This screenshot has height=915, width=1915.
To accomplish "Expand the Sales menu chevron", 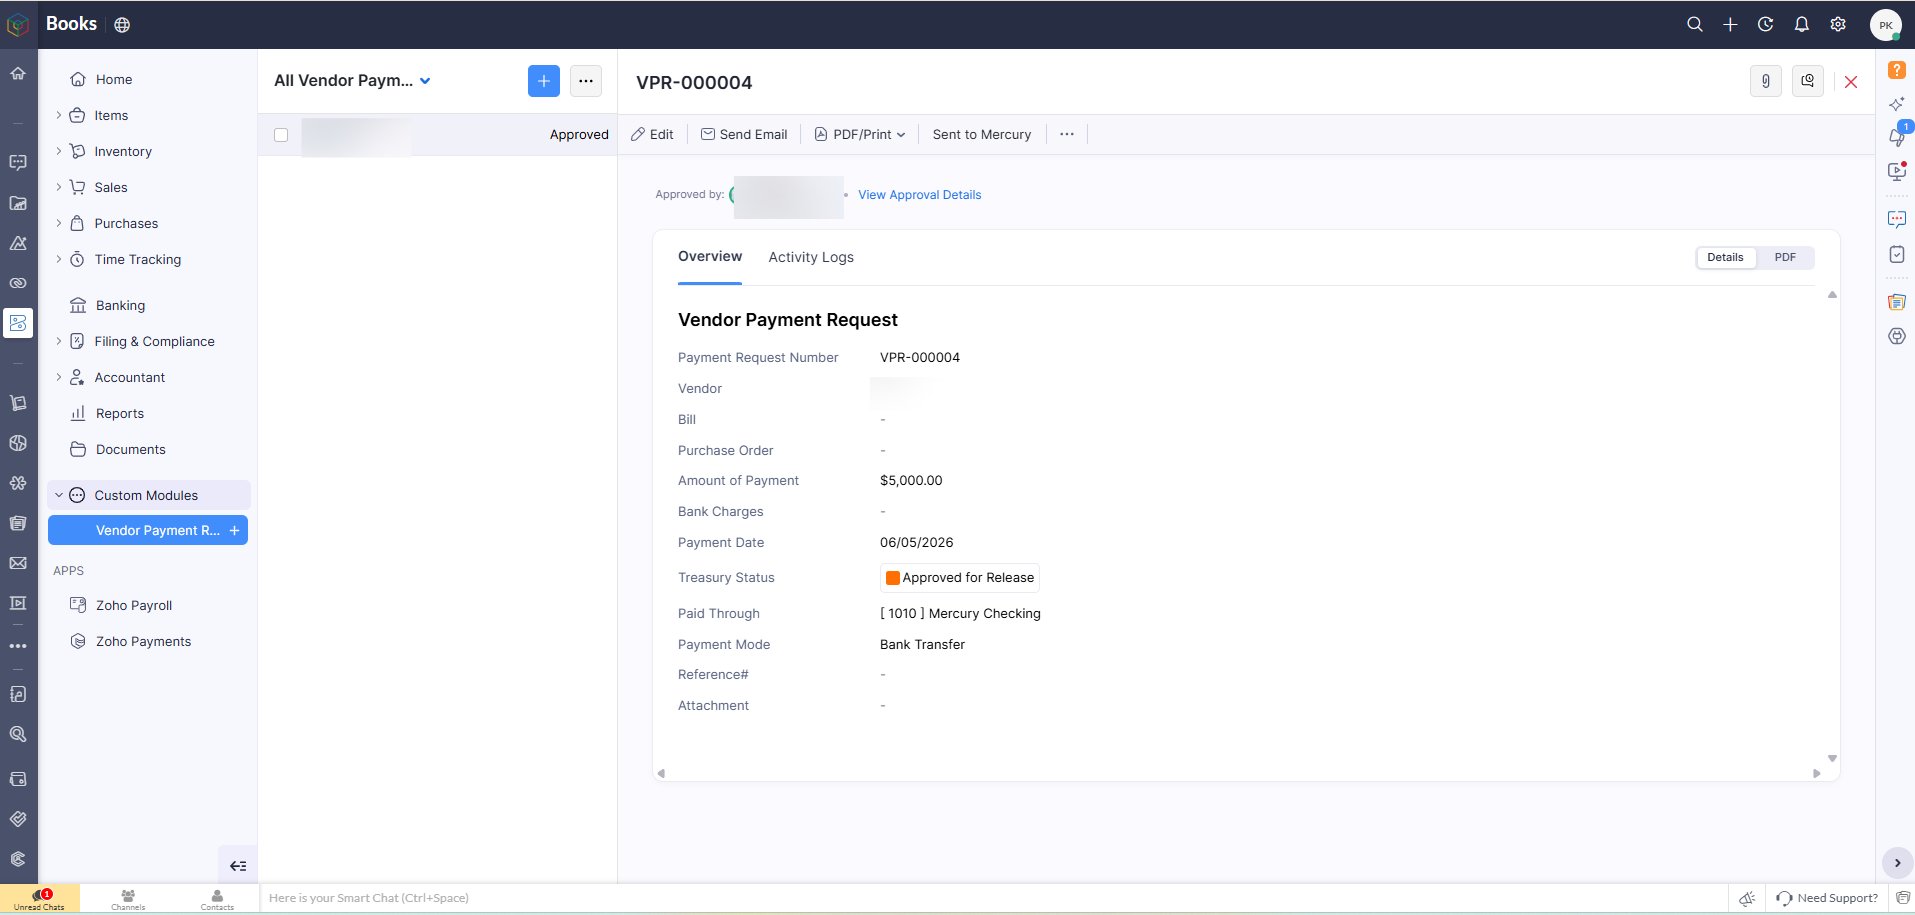I will pyautogui.click(x=58, y=187).
